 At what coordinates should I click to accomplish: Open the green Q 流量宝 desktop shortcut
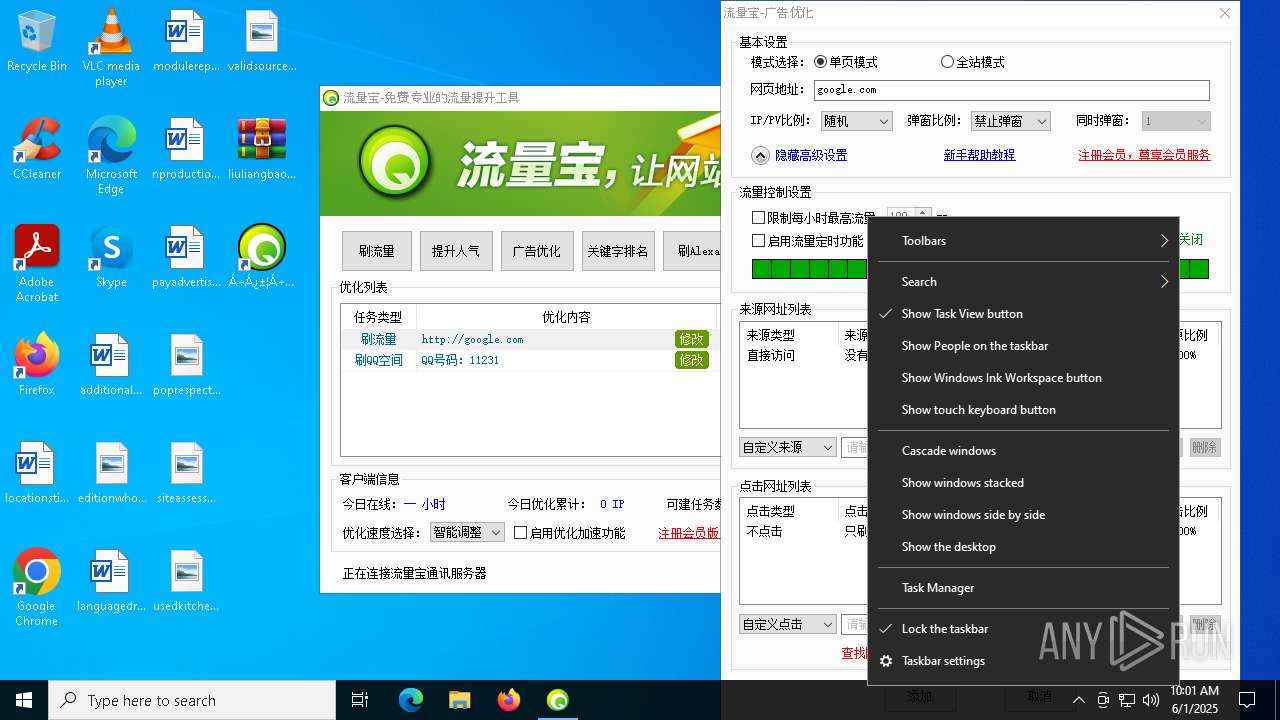pyautogui.click(x=262, y=256)
